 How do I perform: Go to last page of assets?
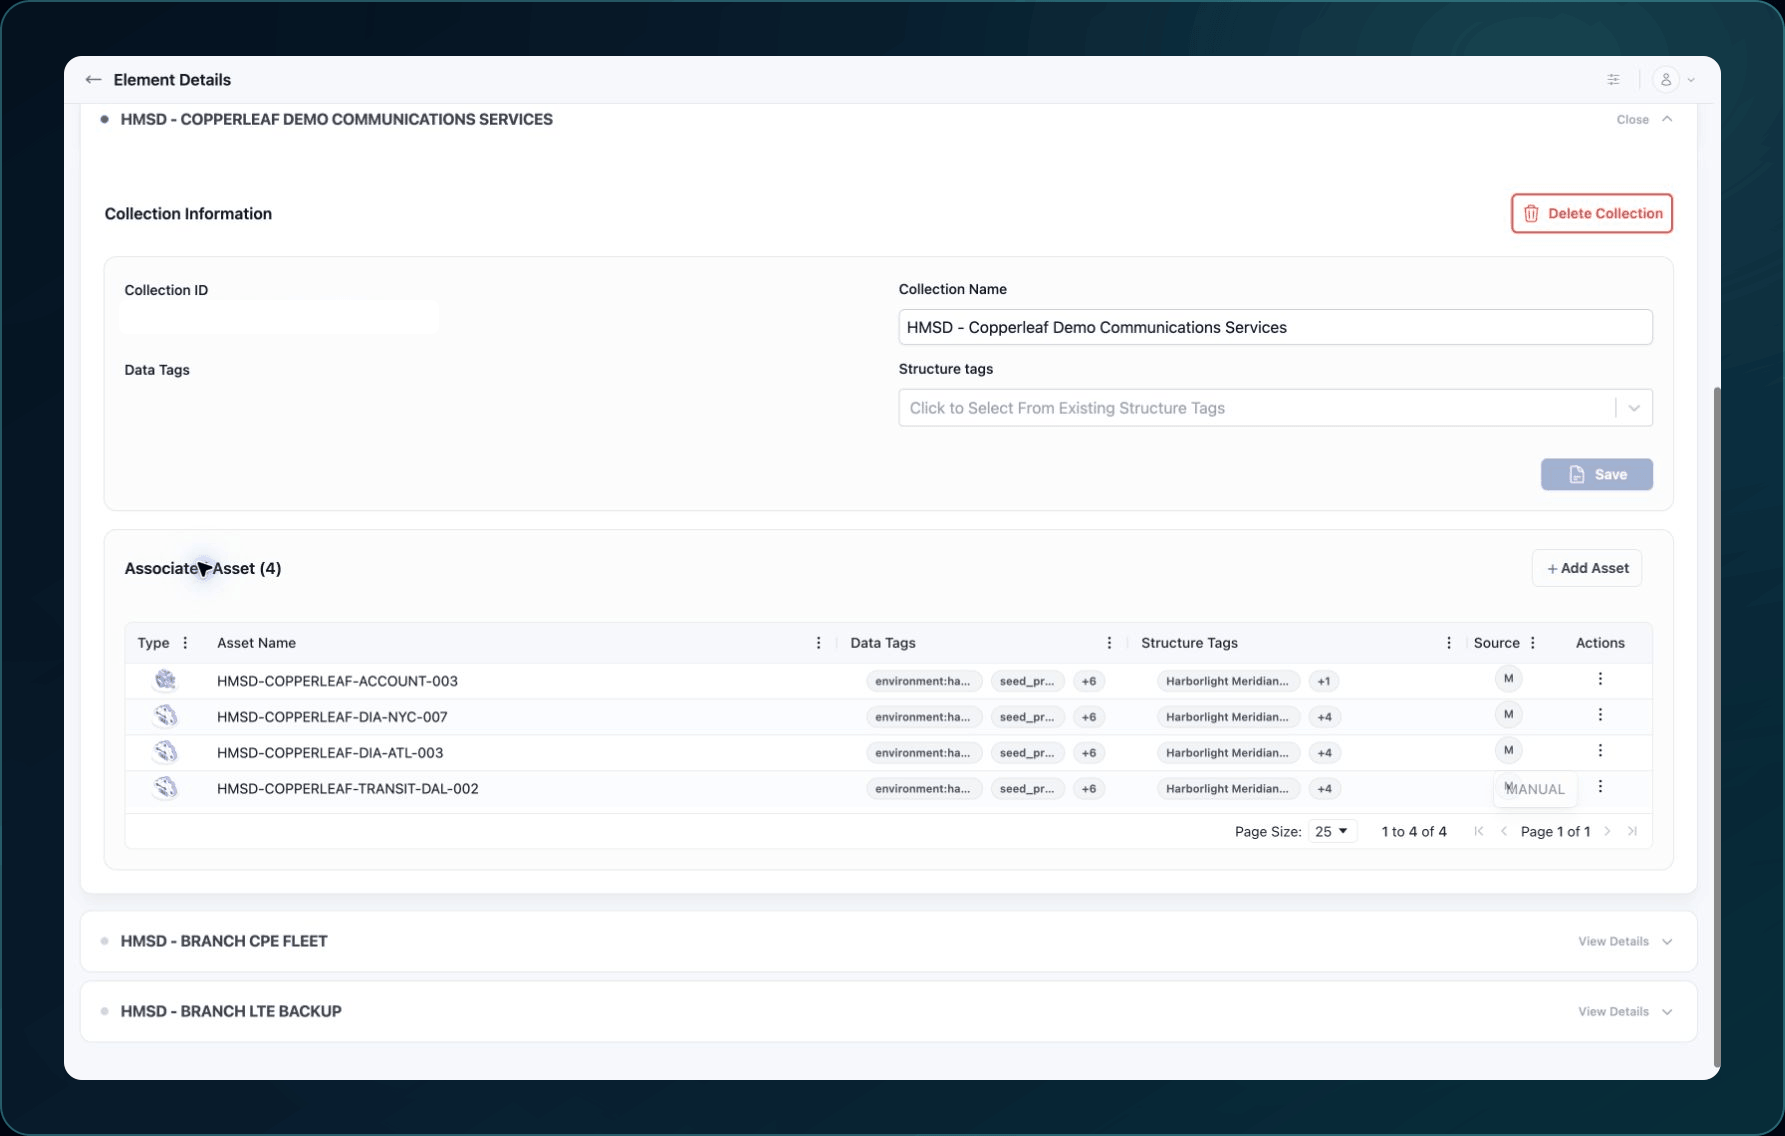(1632, 832)
